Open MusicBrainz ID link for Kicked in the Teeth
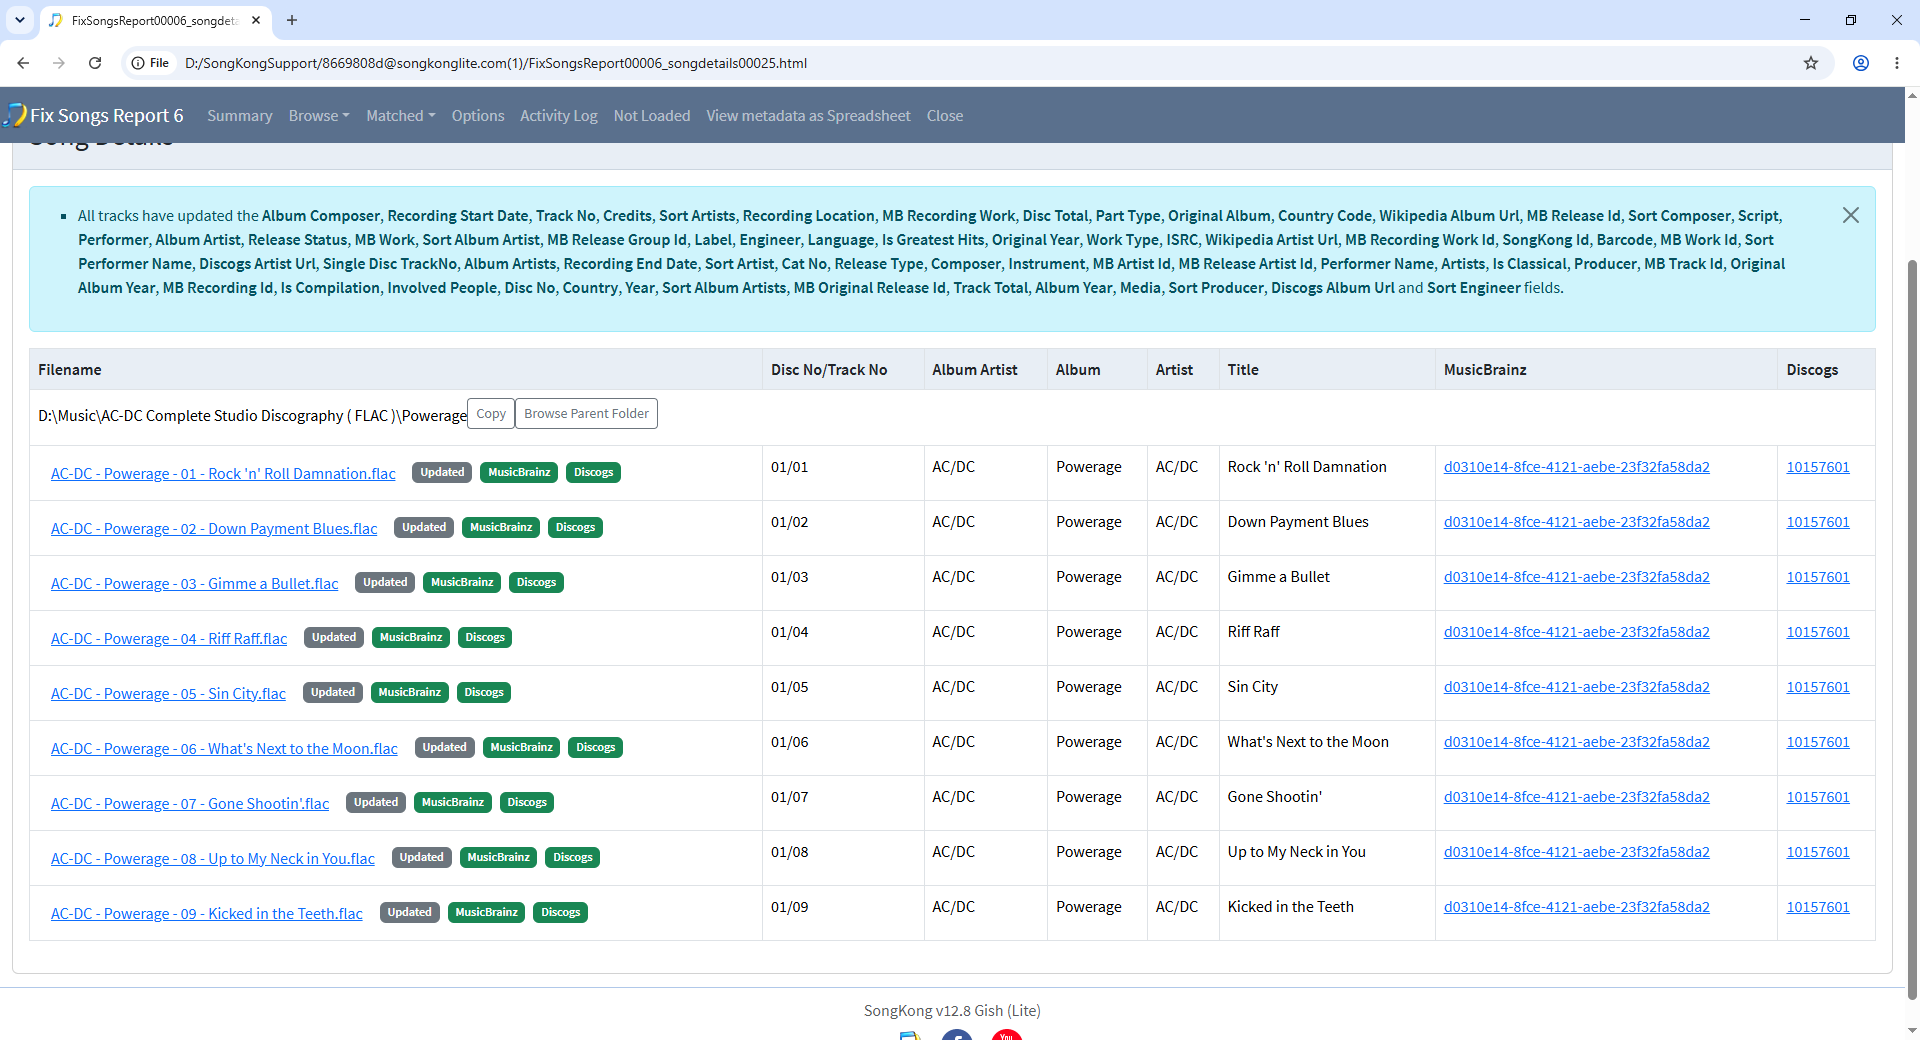This screenshot has height=1040, width=1920. [1577, 907]
